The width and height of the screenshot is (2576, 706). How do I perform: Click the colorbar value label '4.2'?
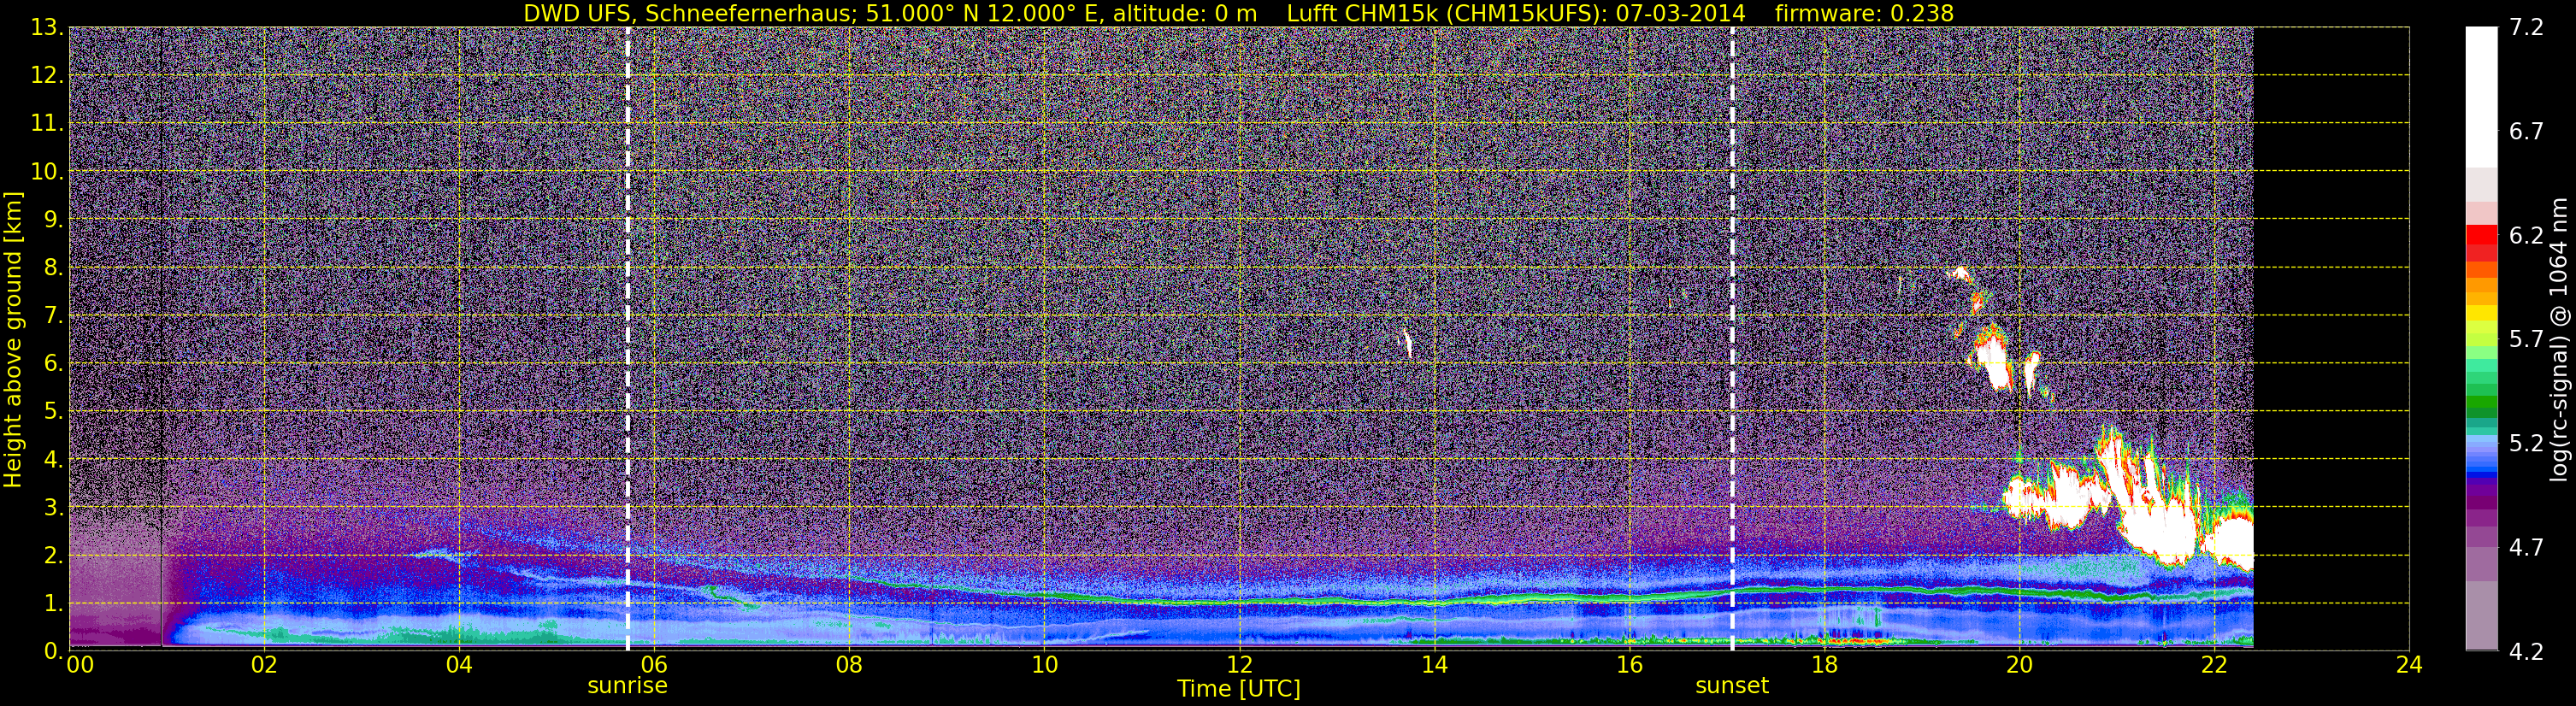coord(2526,652)
